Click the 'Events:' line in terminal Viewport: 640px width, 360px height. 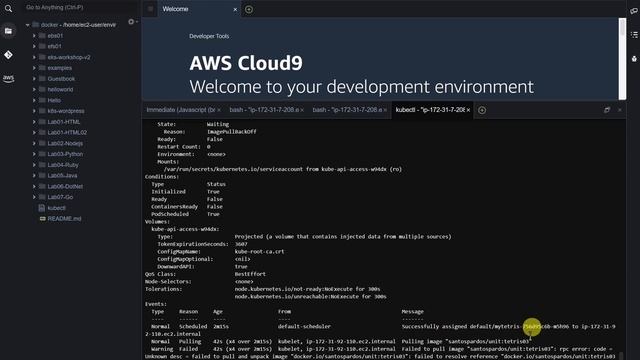pos(156,304)
